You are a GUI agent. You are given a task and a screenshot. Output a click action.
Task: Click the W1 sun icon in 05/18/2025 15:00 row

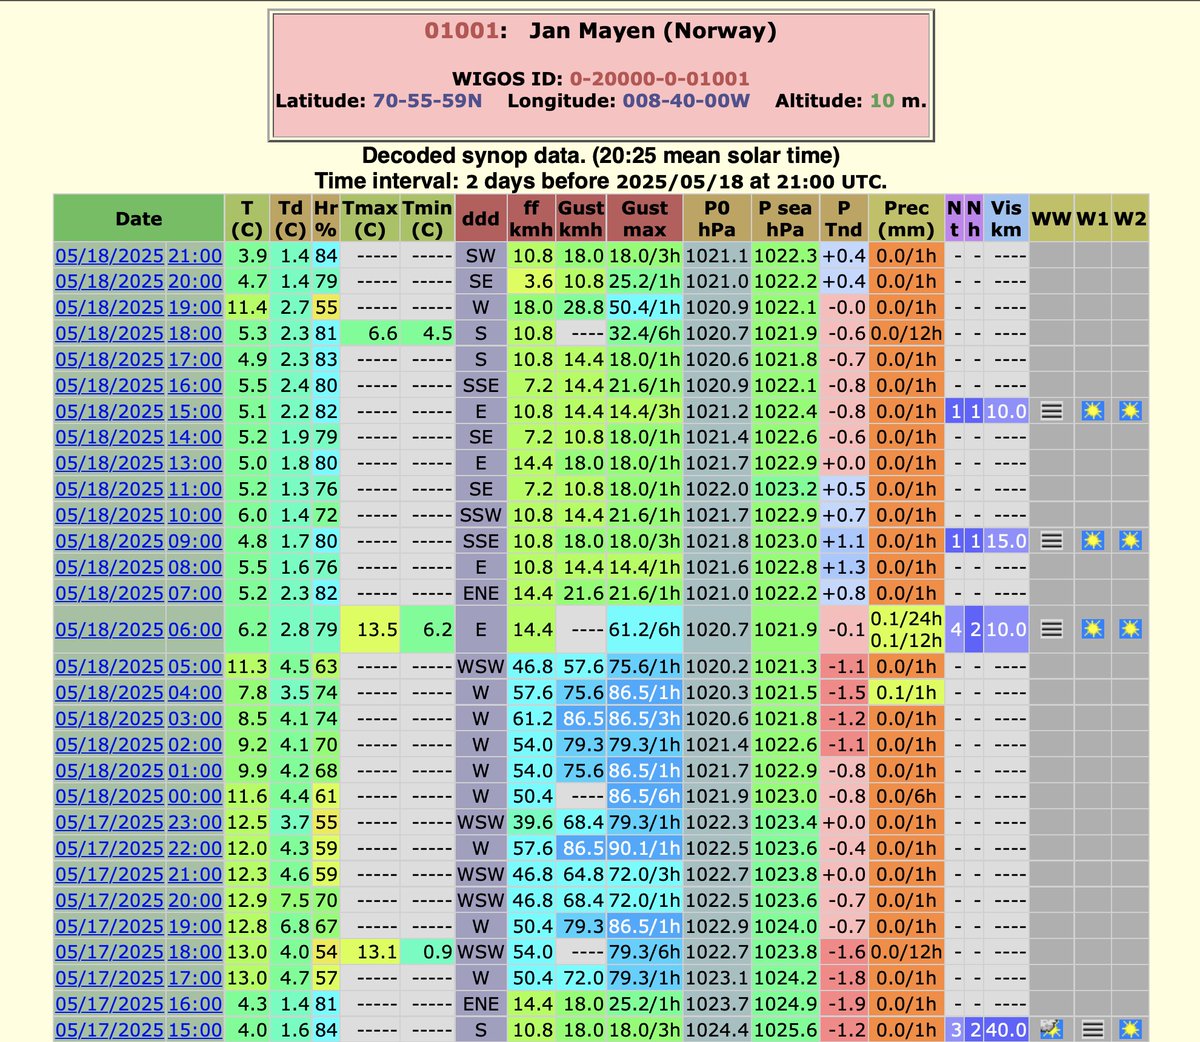click(x=1093, y=411)
